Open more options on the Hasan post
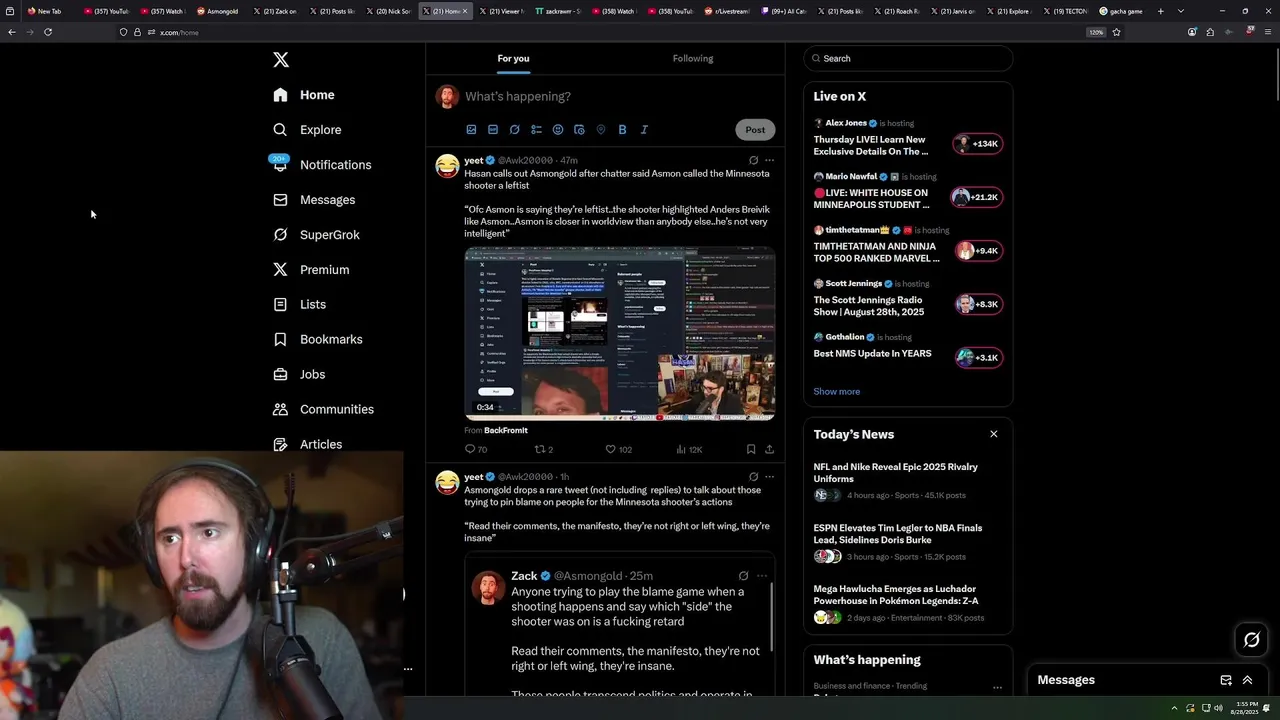Image resolution: width=1280 pixels, height=720 pixels. [769, 160]
